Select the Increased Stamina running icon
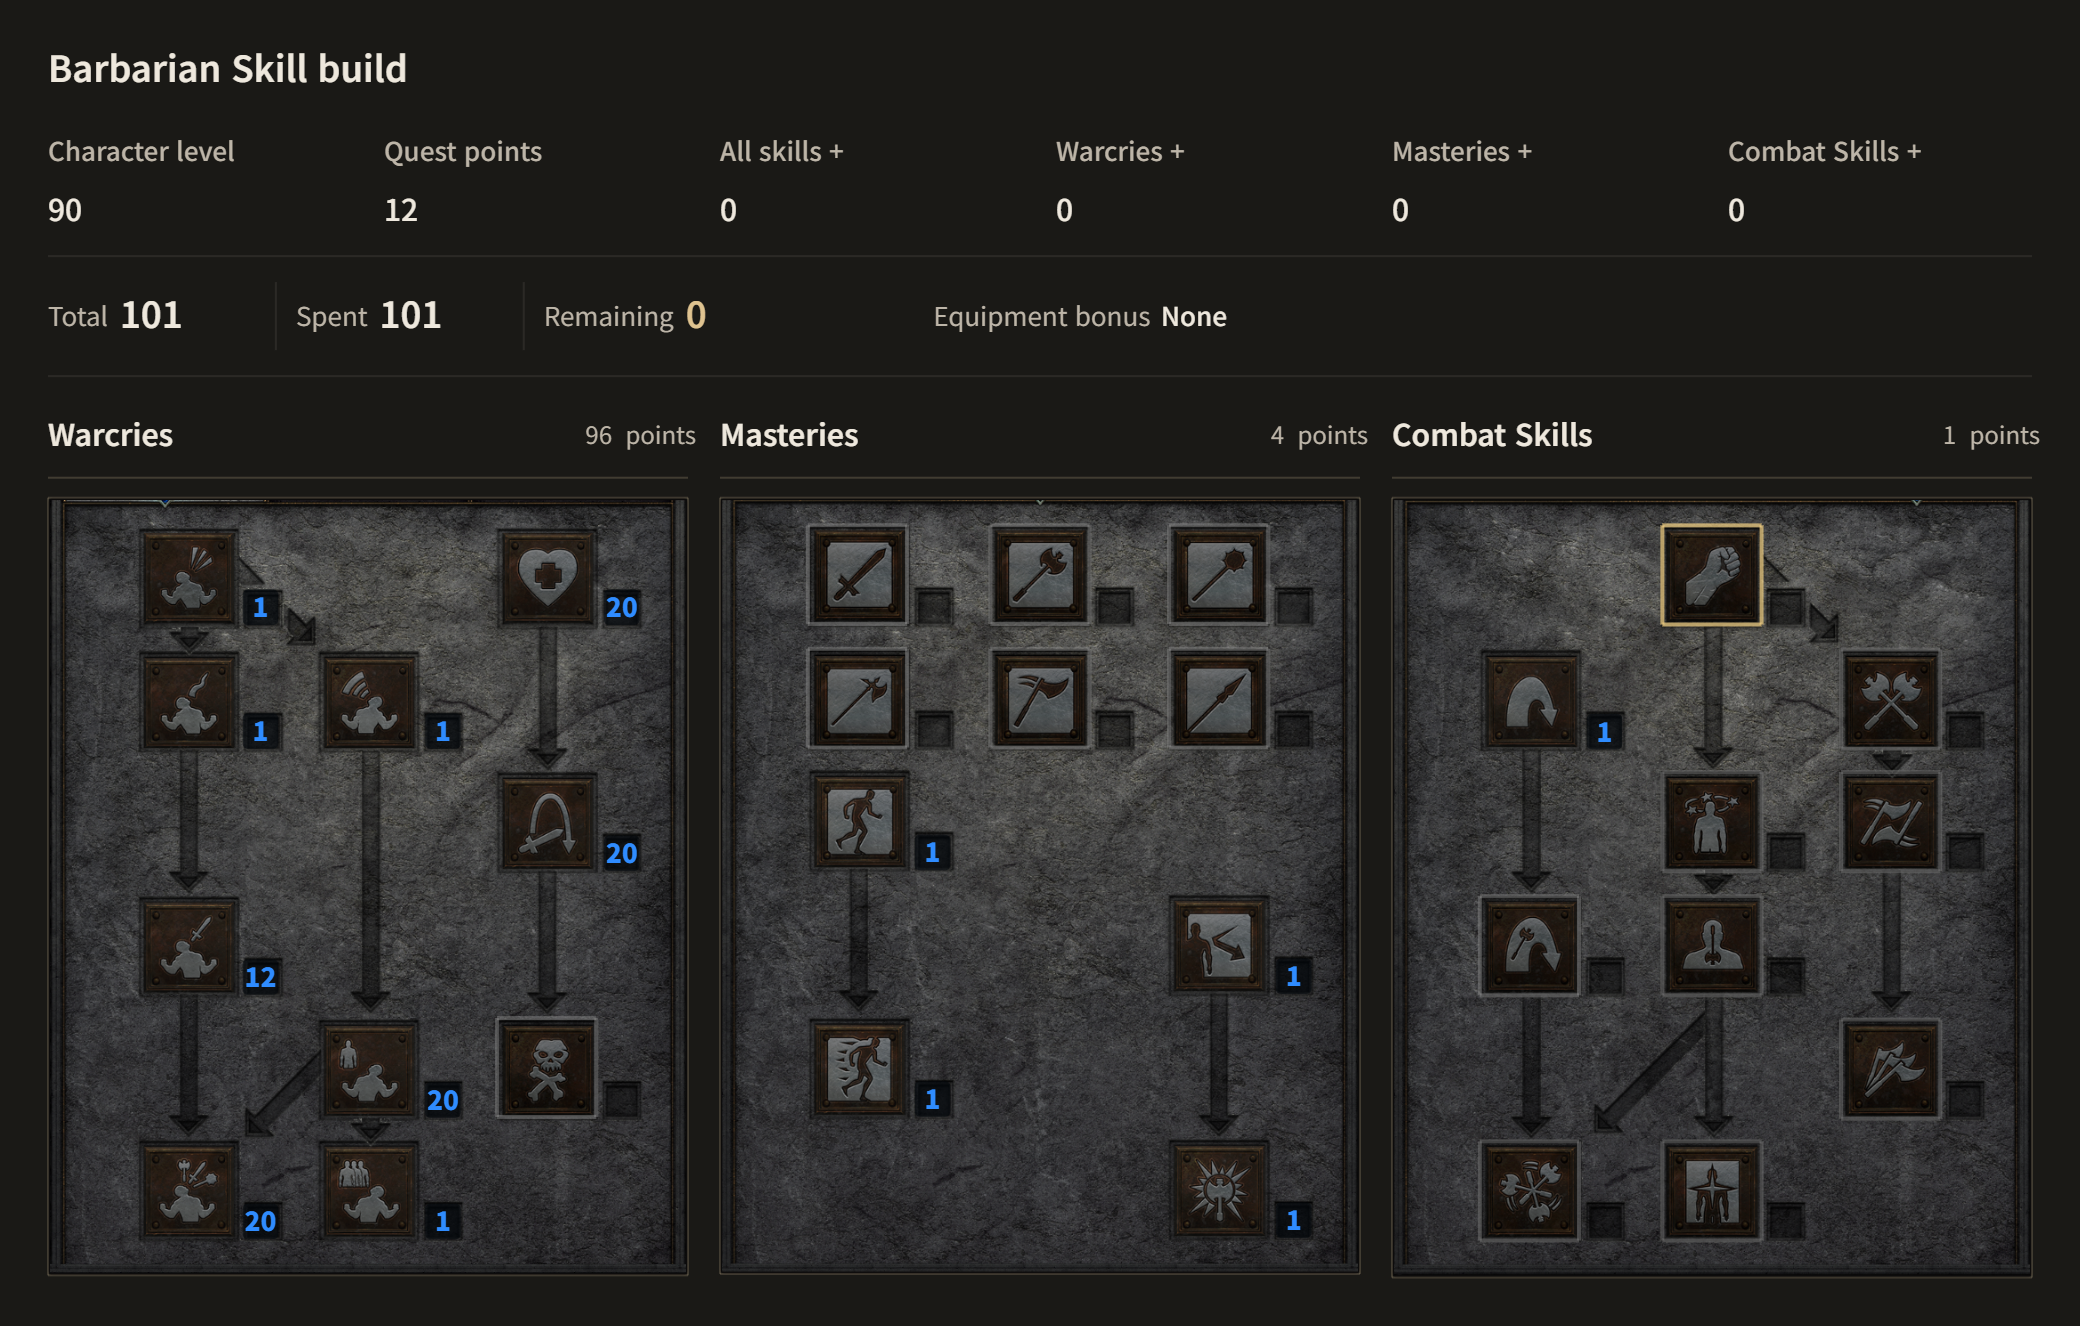2080x1326 pixels. point(859,821)
